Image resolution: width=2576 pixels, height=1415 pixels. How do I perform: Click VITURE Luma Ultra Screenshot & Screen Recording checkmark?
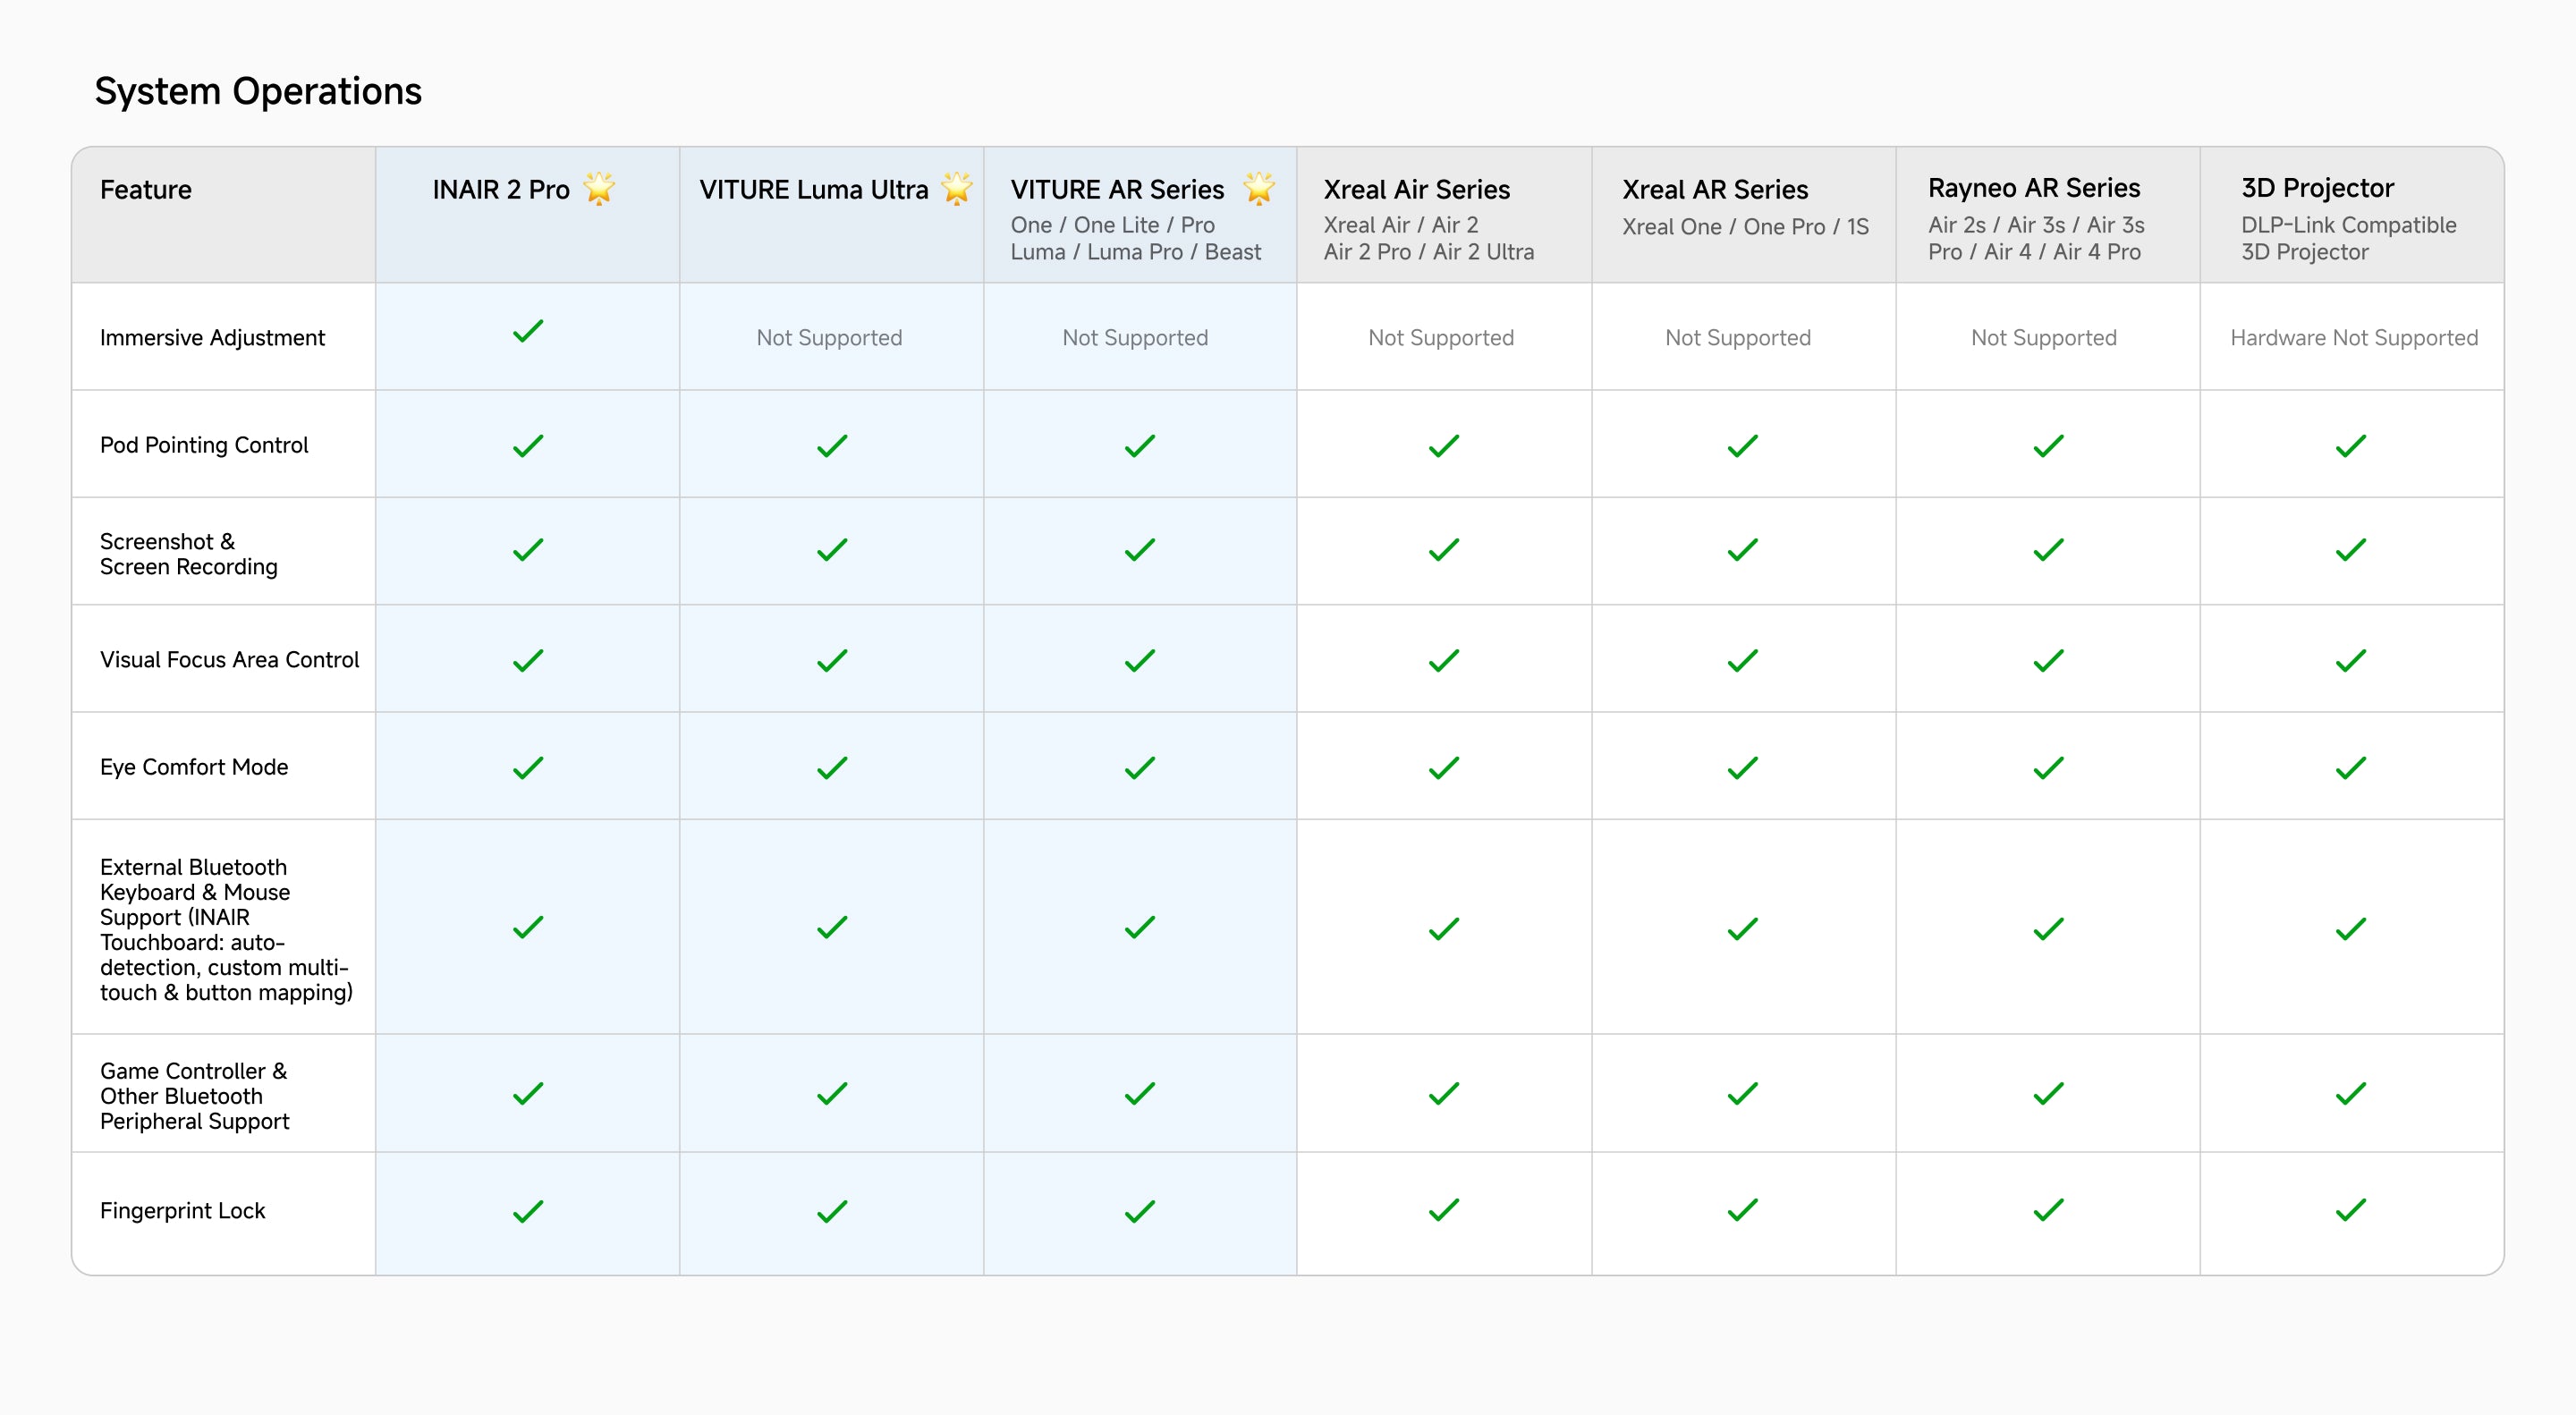[x=831, y=550]
